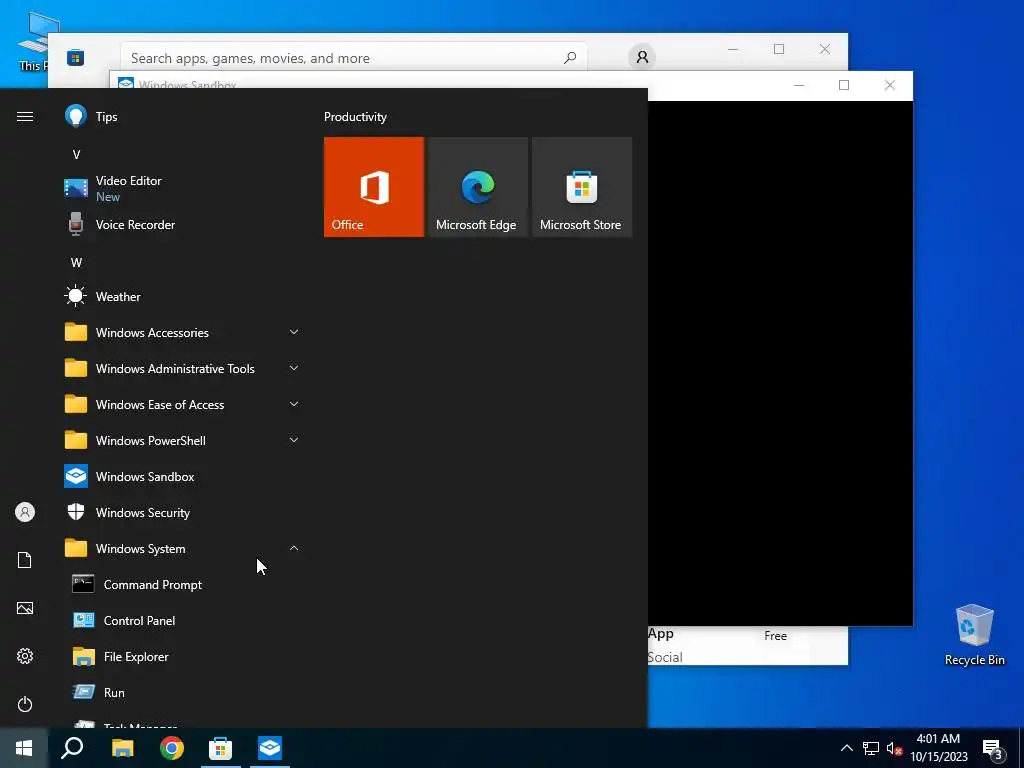
Task: Open Documents from Start sidebar
Action: (x=25, y=560)
